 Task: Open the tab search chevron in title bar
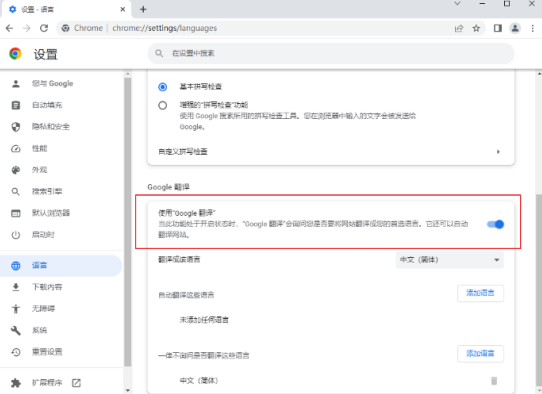457,3
